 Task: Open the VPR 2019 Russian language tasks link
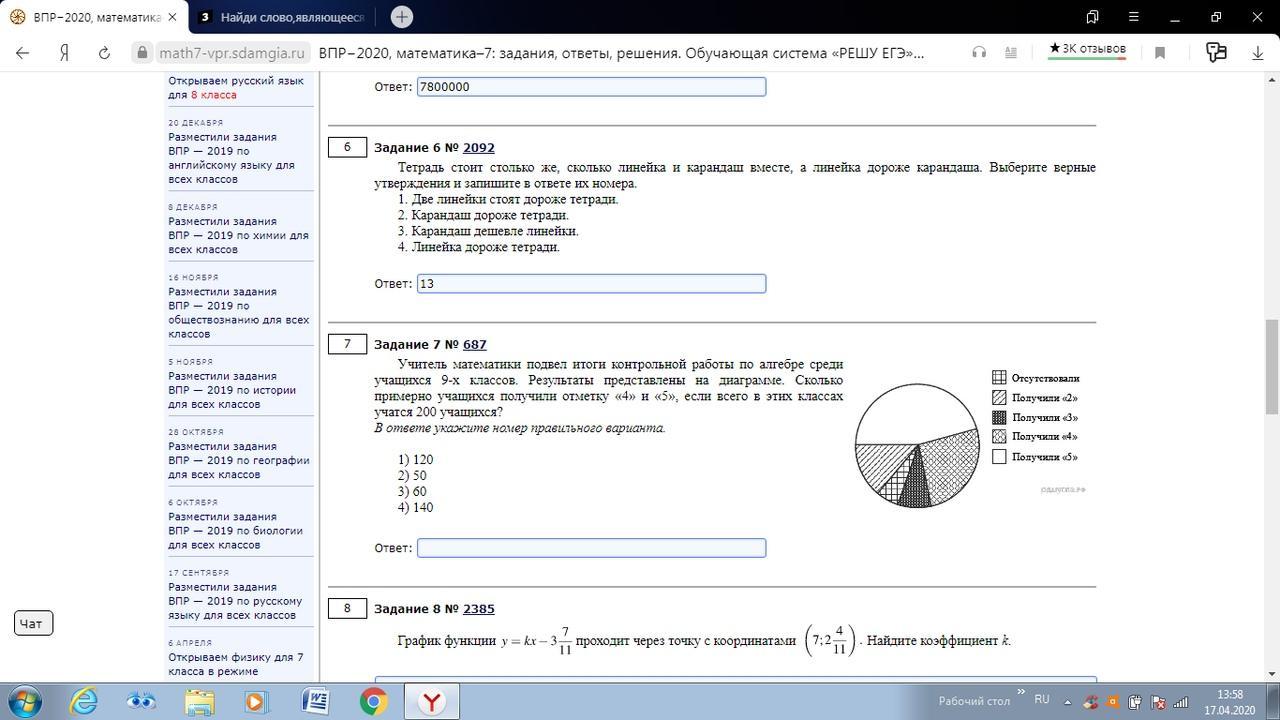coord(235,601)
